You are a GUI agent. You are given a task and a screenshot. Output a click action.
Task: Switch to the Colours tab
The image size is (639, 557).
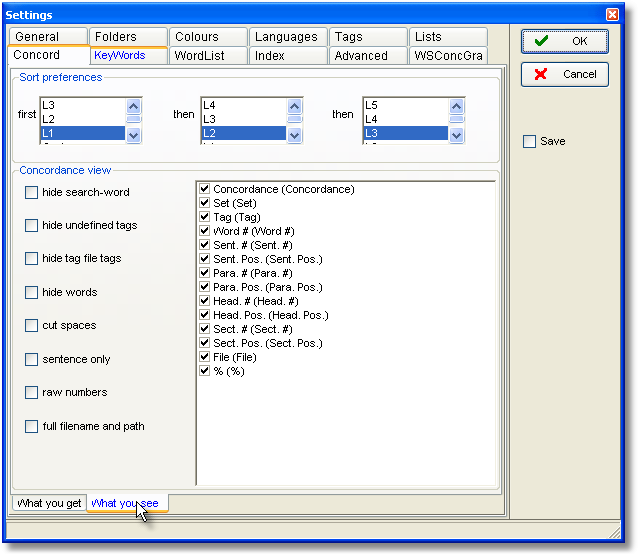(x=208, y=37)
